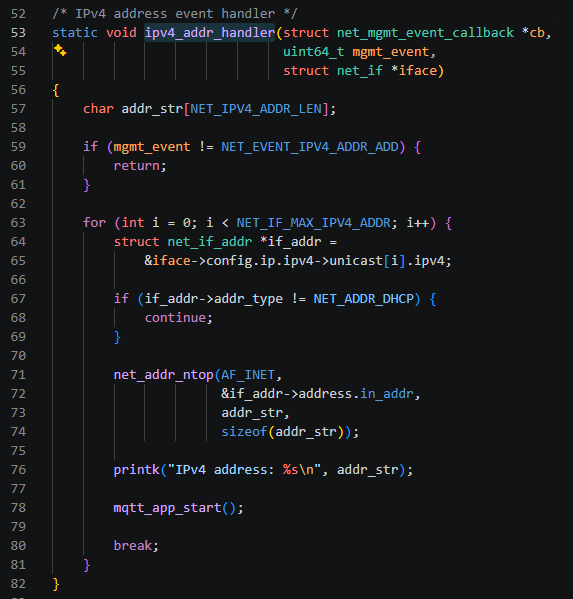Click the net_addr_ntop function call
This screenshot has width=573, height=599.
click(163, 375)
